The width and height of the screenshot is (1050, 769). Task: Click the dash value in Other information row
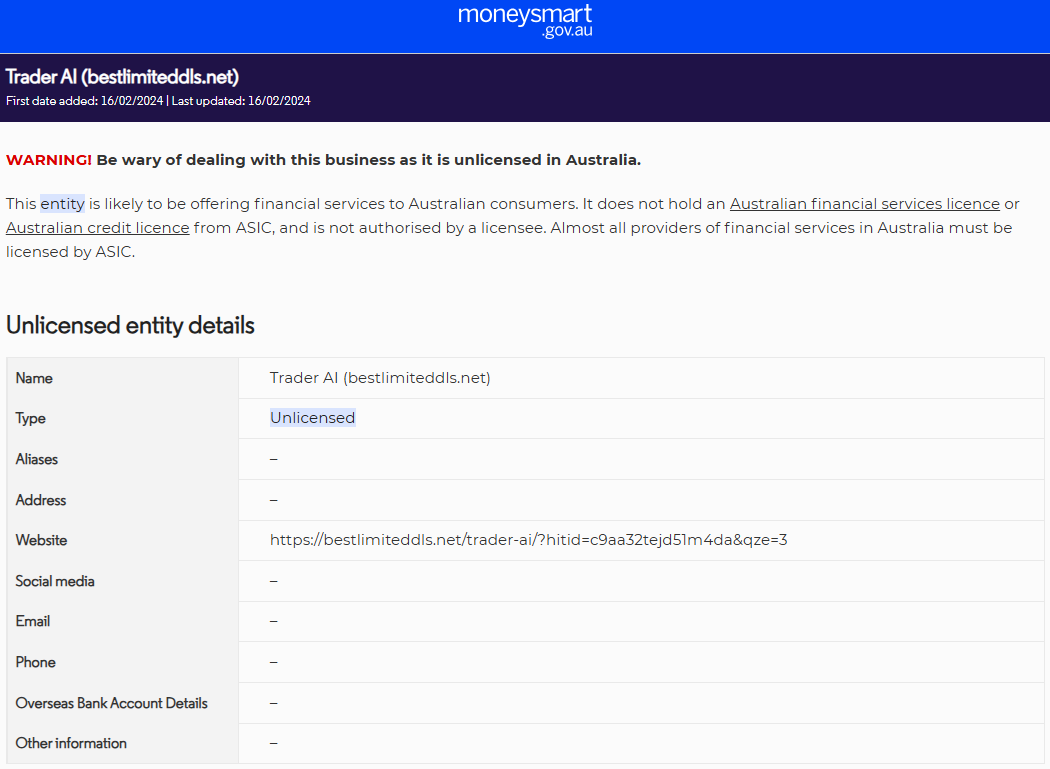coord(274,744)
